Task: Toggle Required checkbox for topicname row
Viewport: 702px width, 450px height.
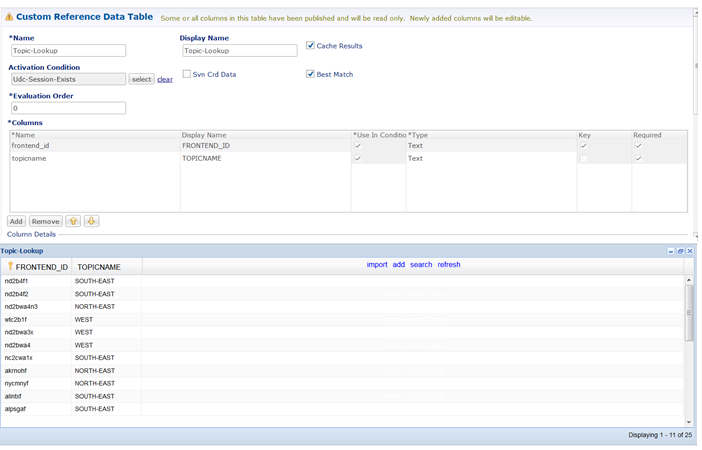Action: [638, 158]
